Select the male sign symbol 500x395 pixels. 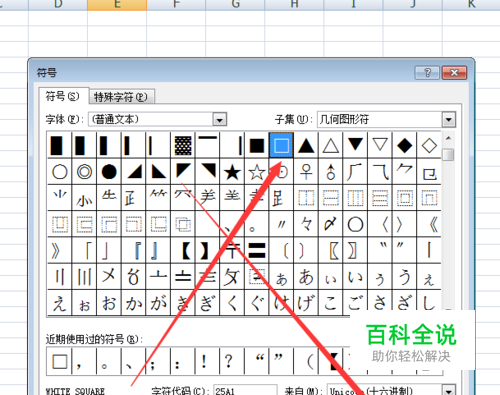(x=331, y=172)
